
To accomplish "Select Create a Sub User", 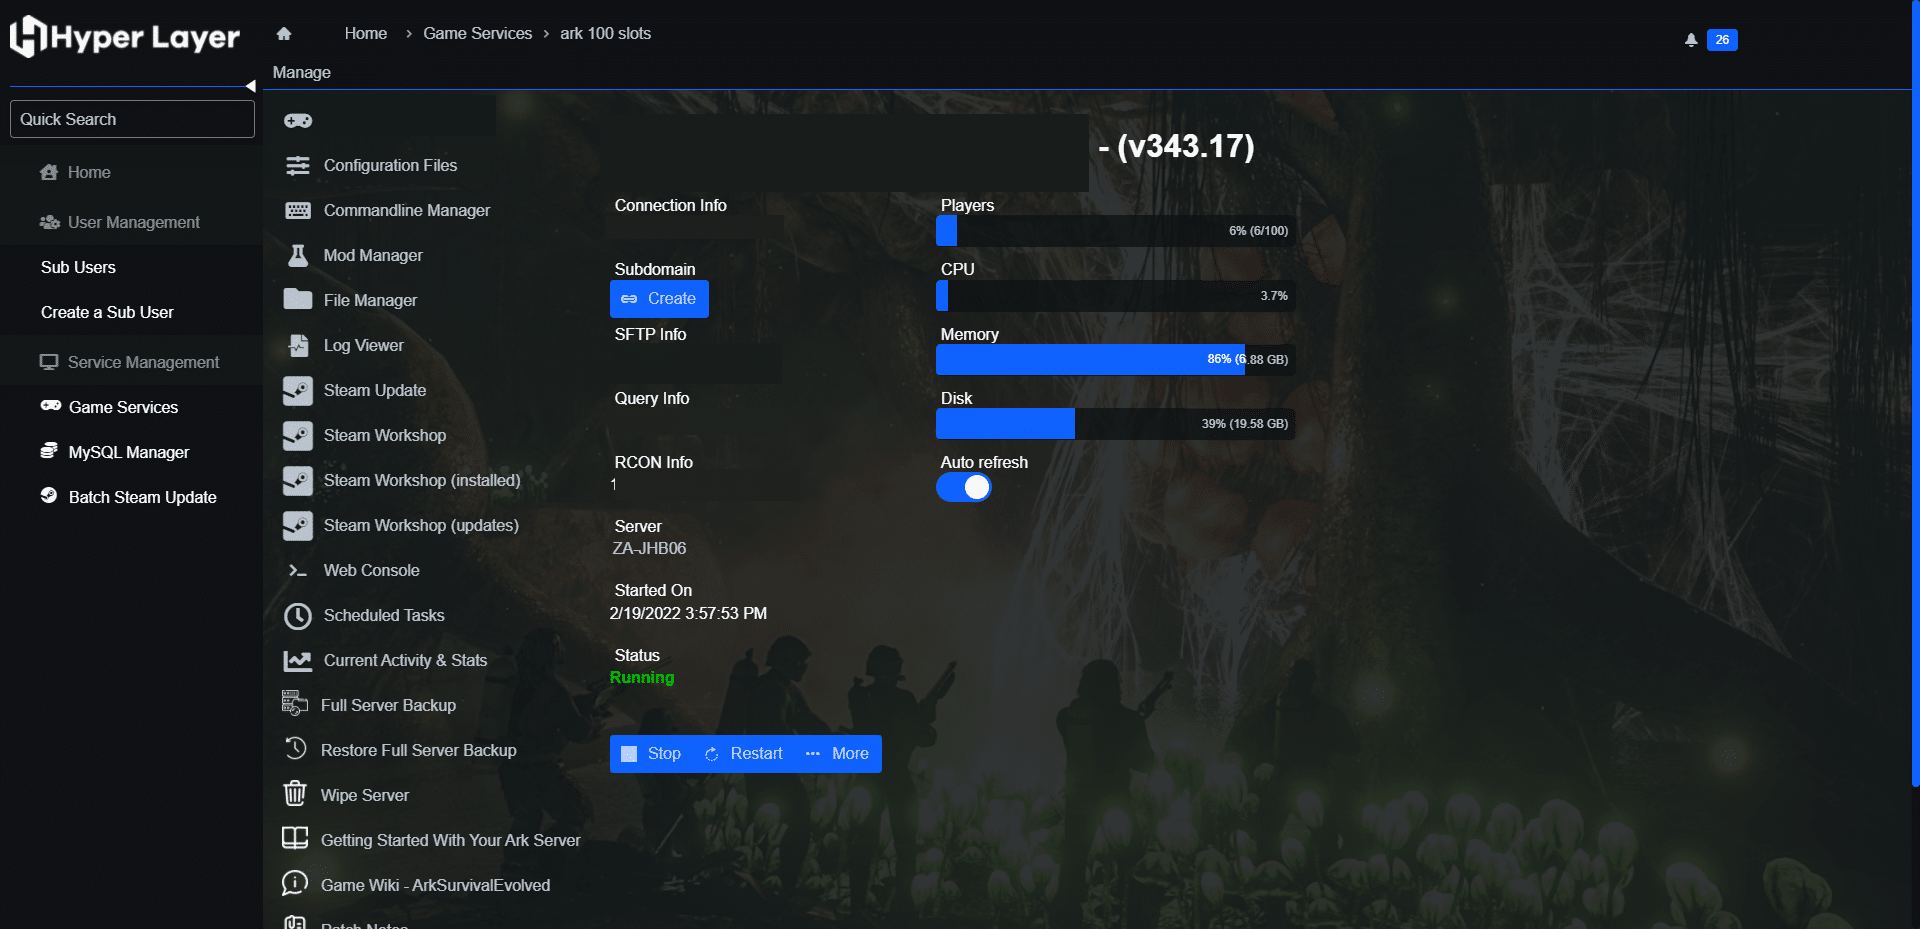I will (x=107, y=312).
